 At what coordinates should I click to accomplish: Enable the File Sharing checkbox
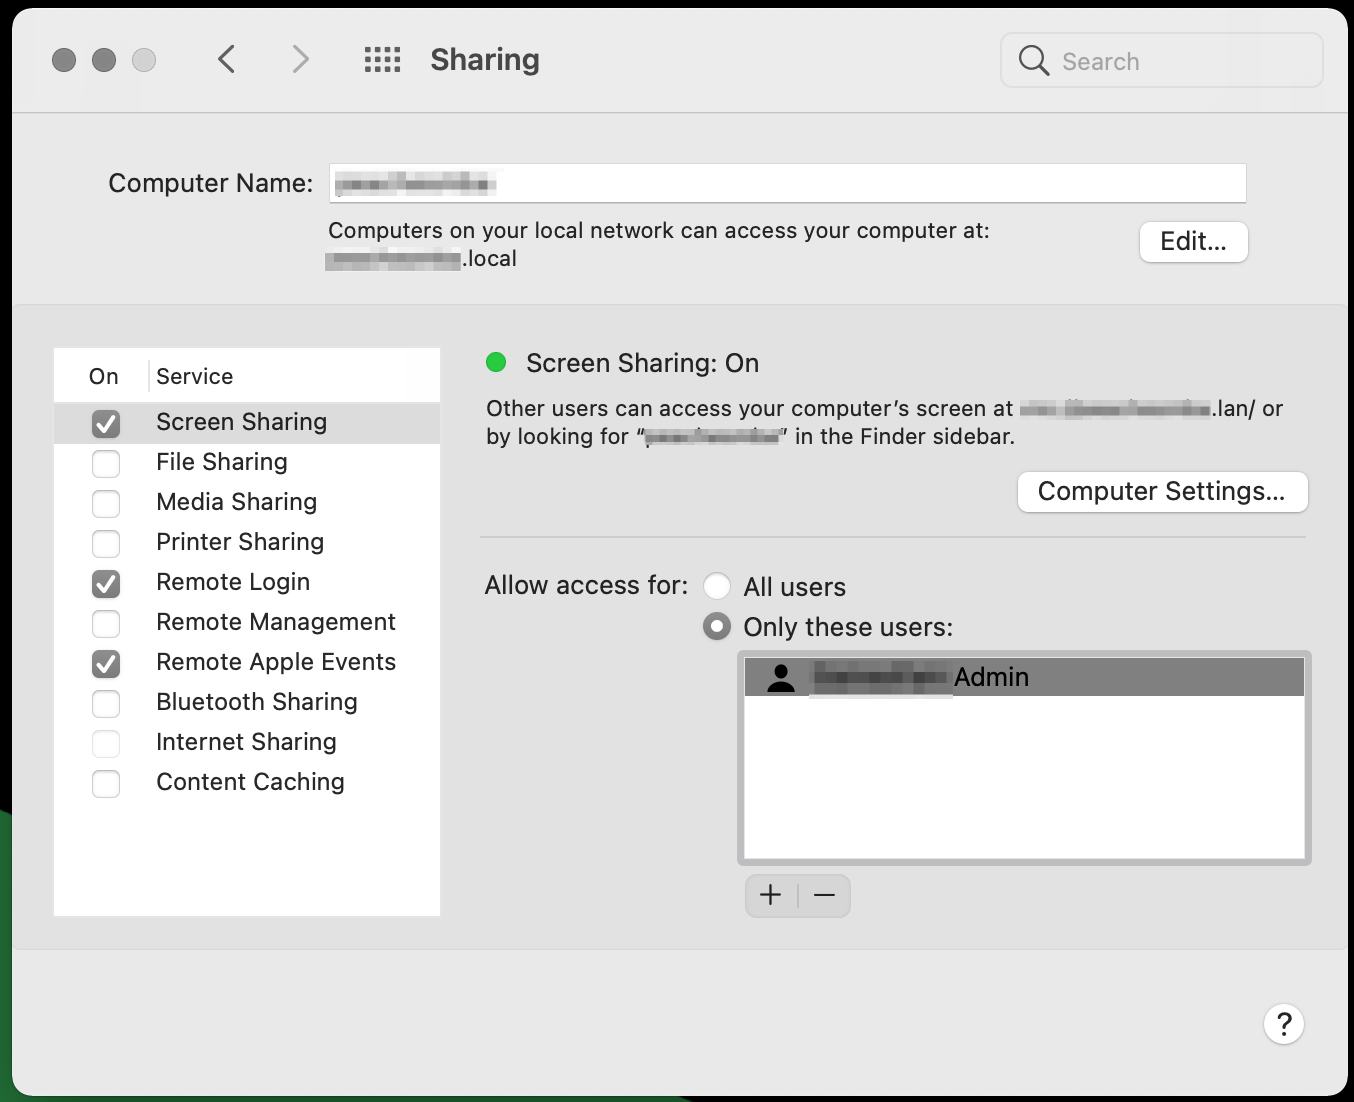pyautogui.click(x=106, y=464)
